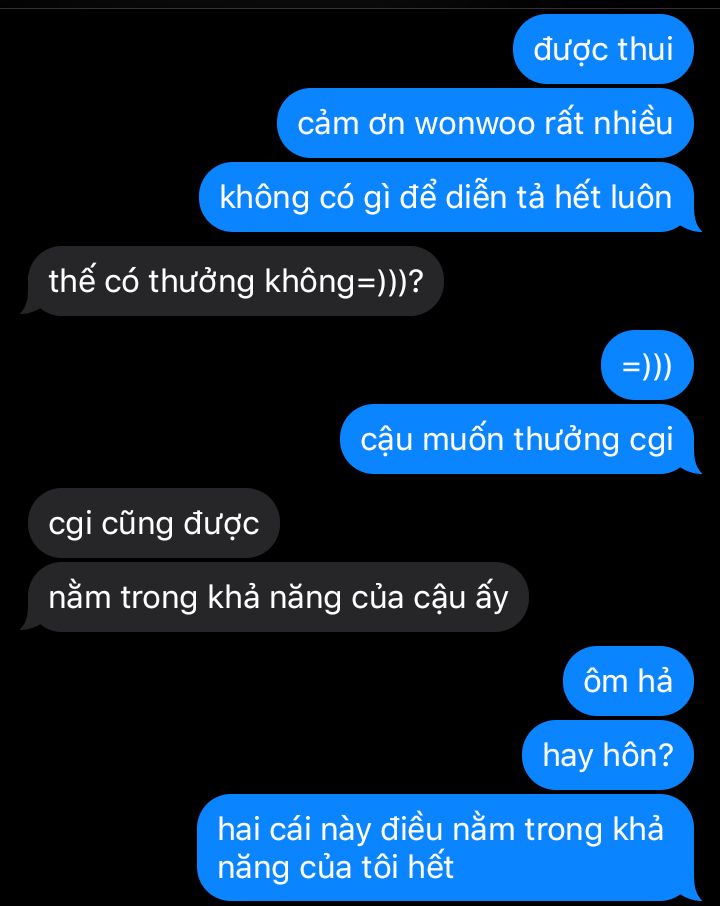Tap the 'ôm hả' message bubble
Image resolution: width=720 pixels, height=906 pixels.
(628, 681)
